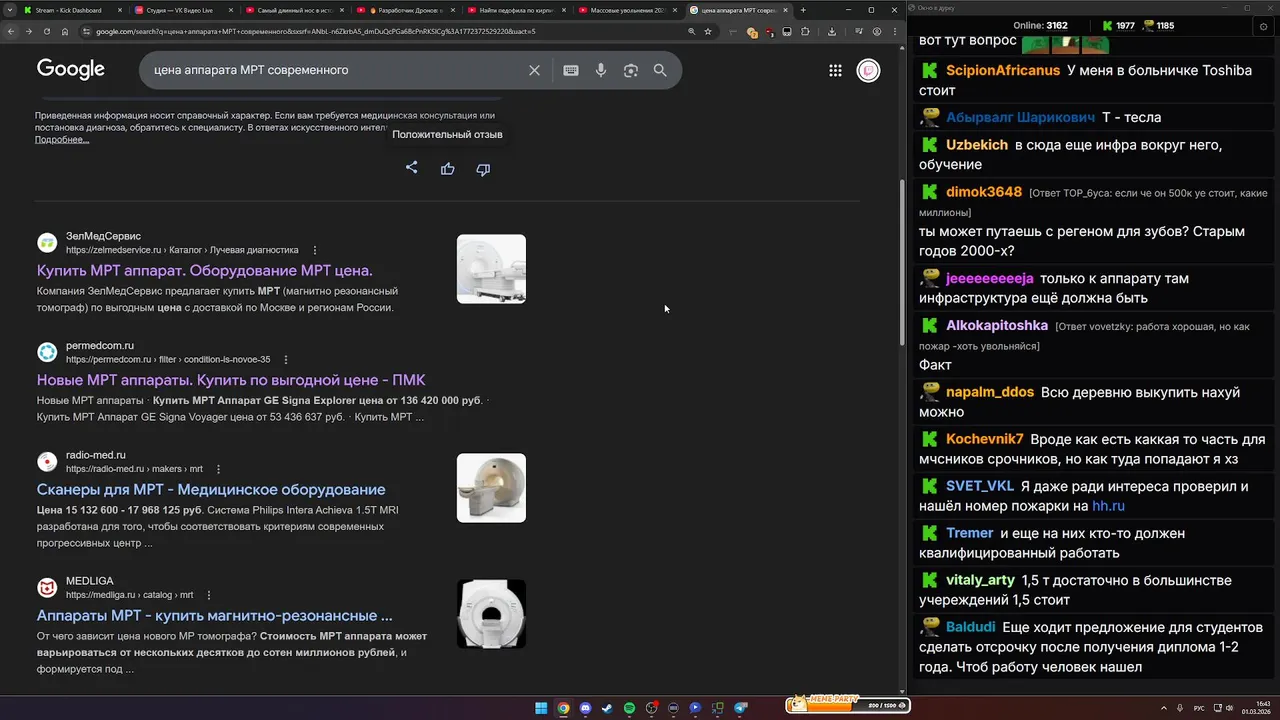Open 'Сканеры для МРТ - Медицинское оборудование' link
Viewport: 1280px width, 720px height.
[x=211, y=490]
